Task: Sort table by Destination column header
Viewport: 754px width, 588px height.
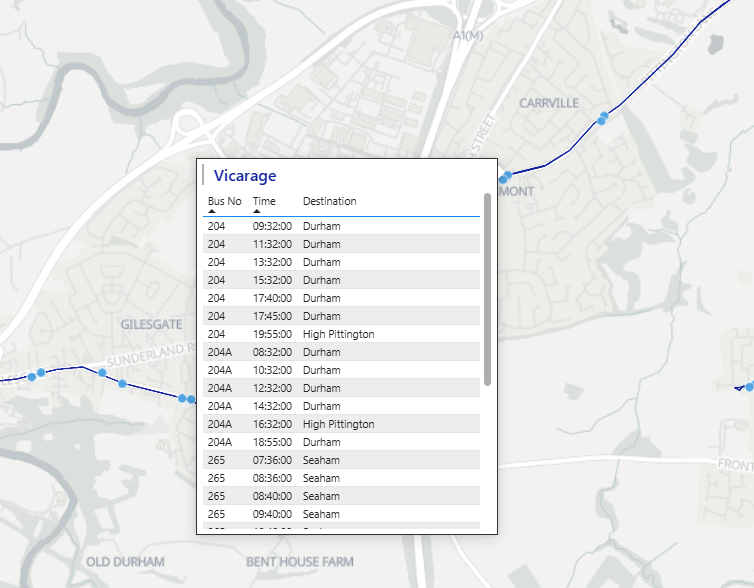Action: 329,201
